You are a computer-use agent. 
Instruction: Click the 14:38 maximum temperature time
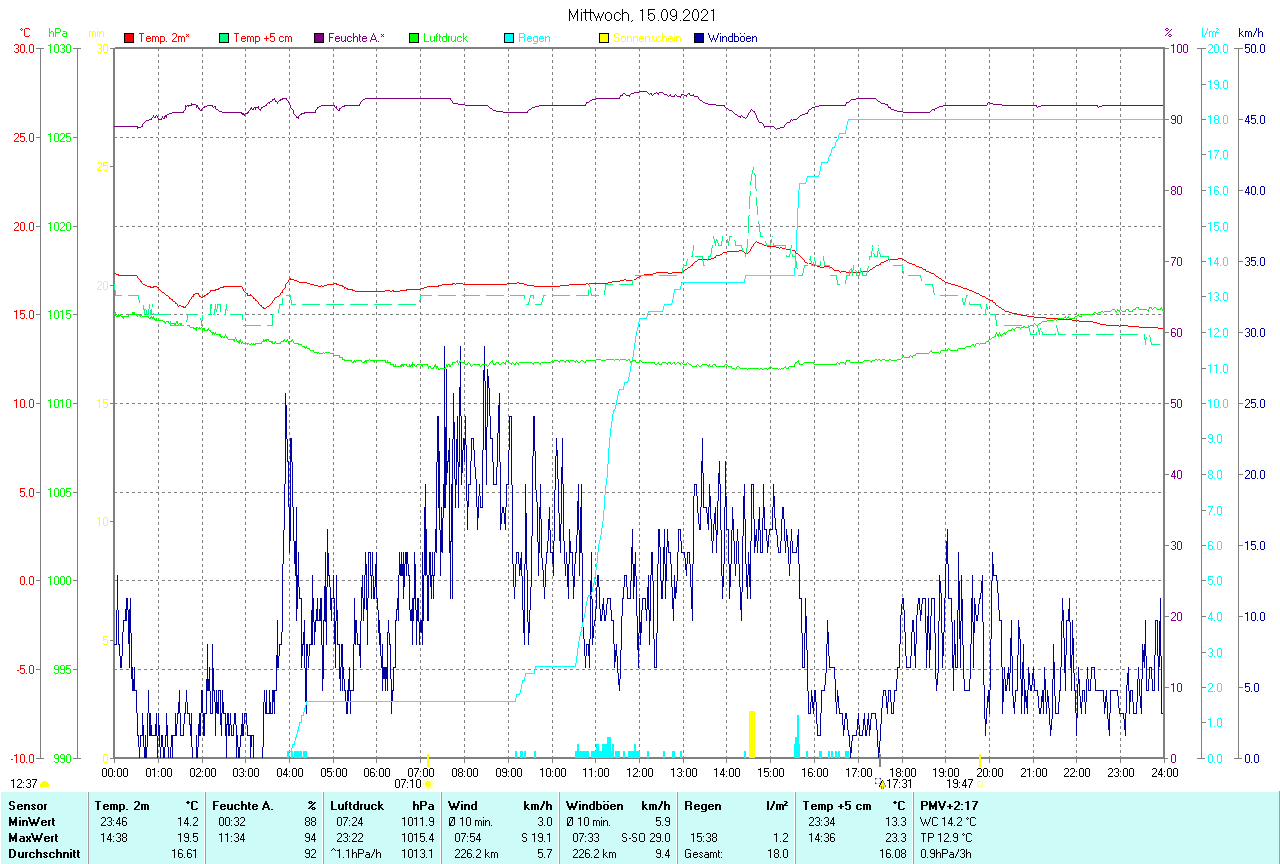[113, 837]
